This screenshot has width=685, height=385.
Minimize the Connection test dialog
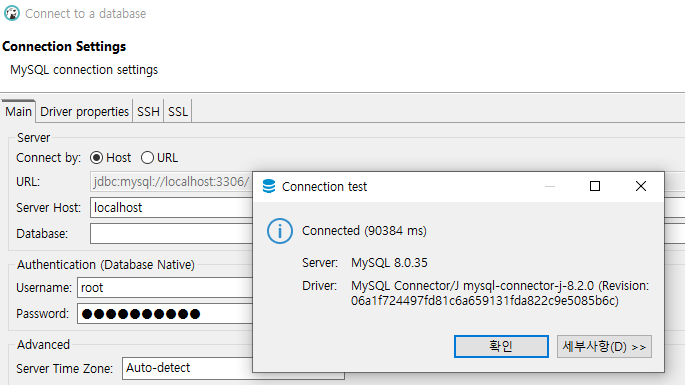[550, 186]
